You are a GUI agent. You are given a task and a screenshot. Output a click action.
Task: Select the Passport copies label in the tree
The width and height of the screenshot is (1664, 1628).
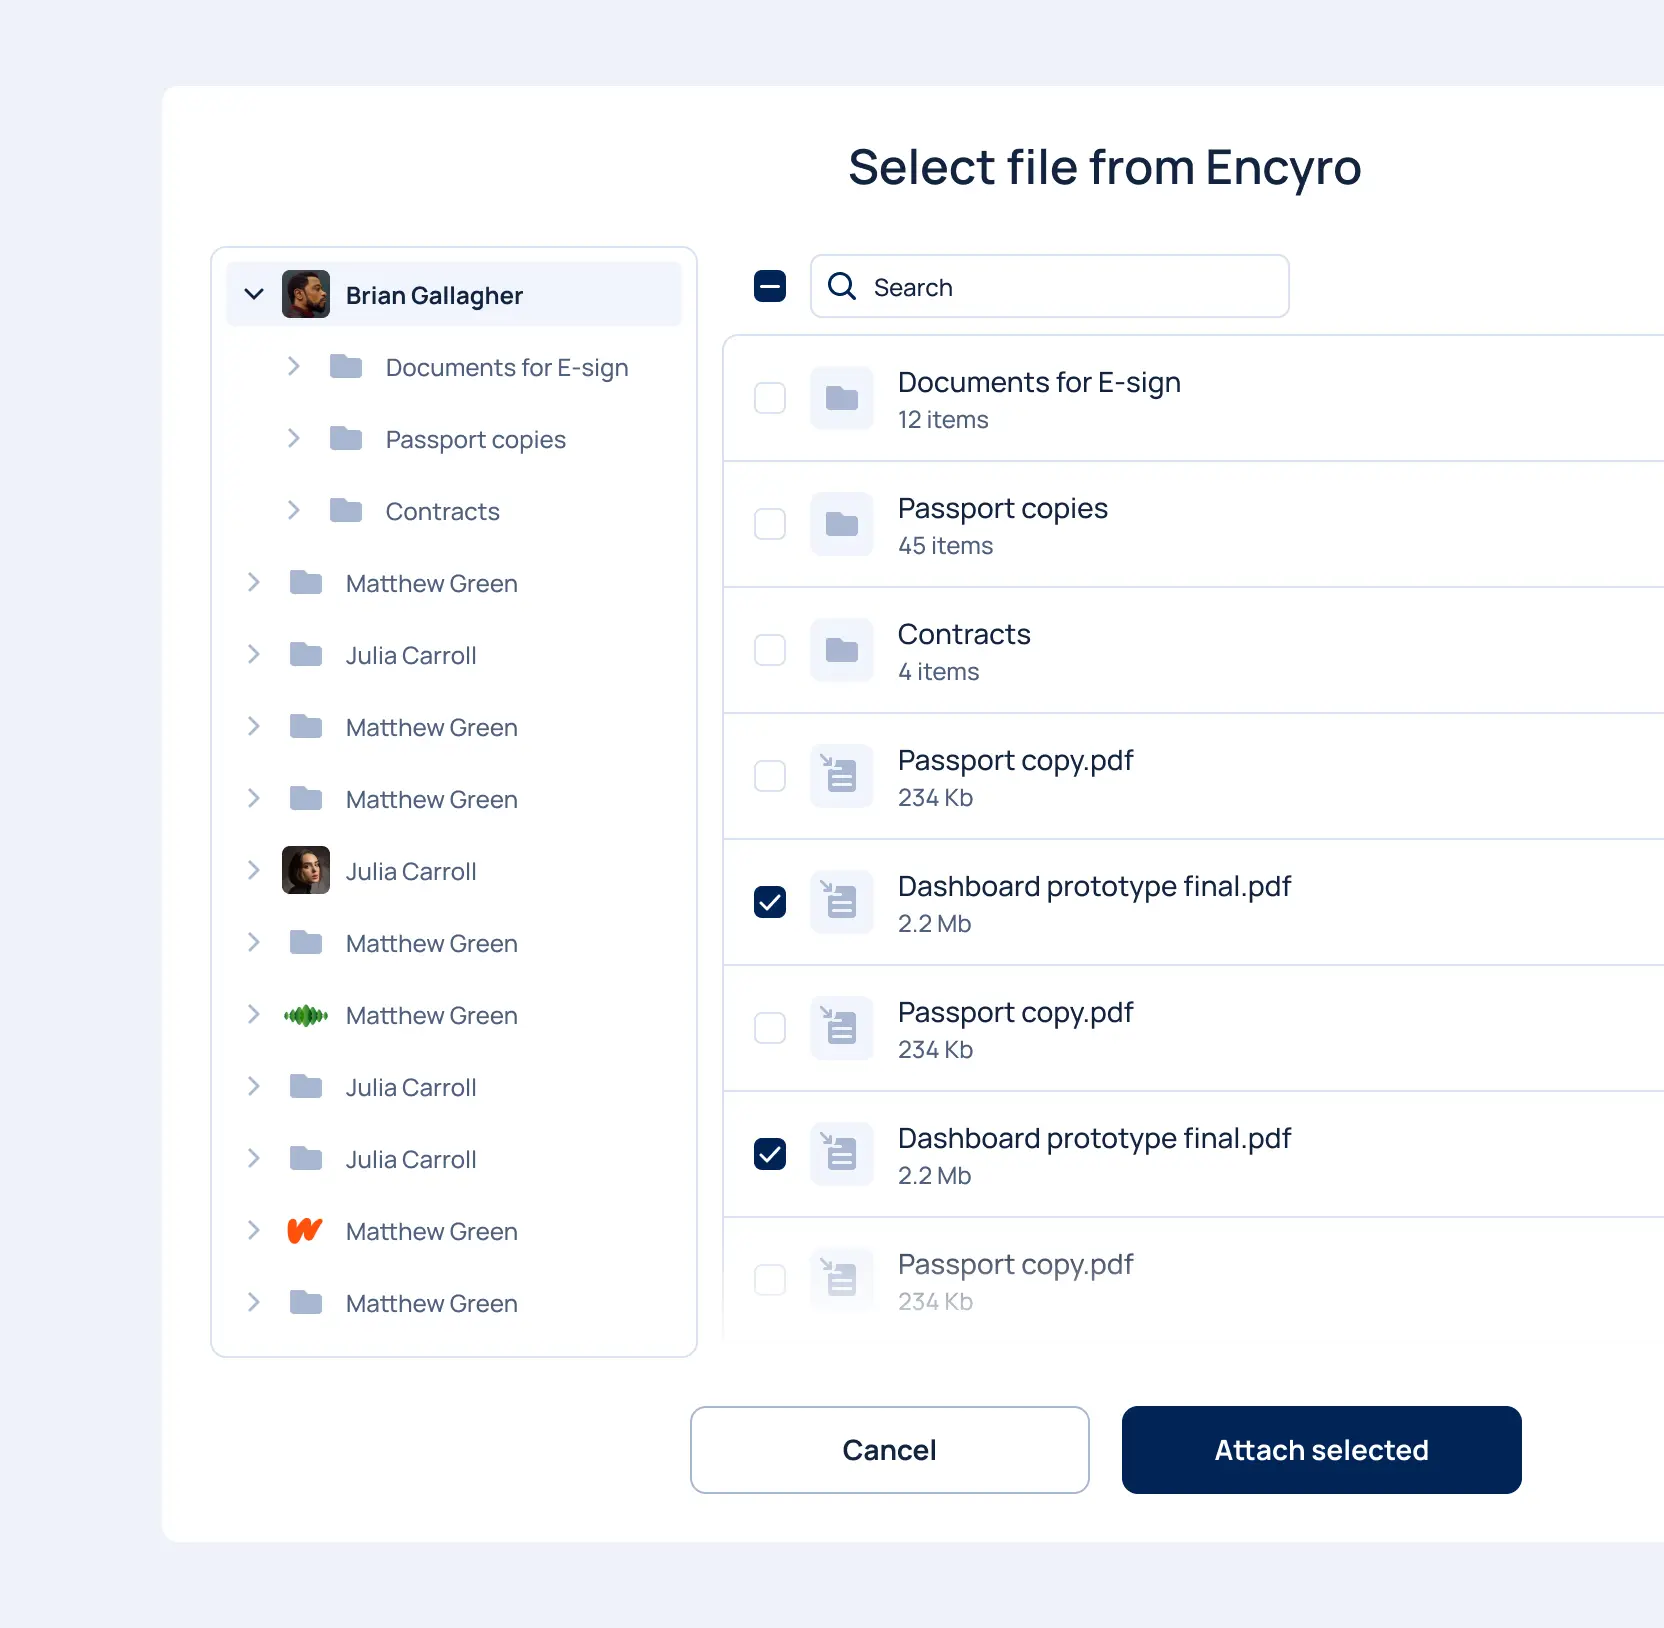pyautogui.click(x=476, y=440)
